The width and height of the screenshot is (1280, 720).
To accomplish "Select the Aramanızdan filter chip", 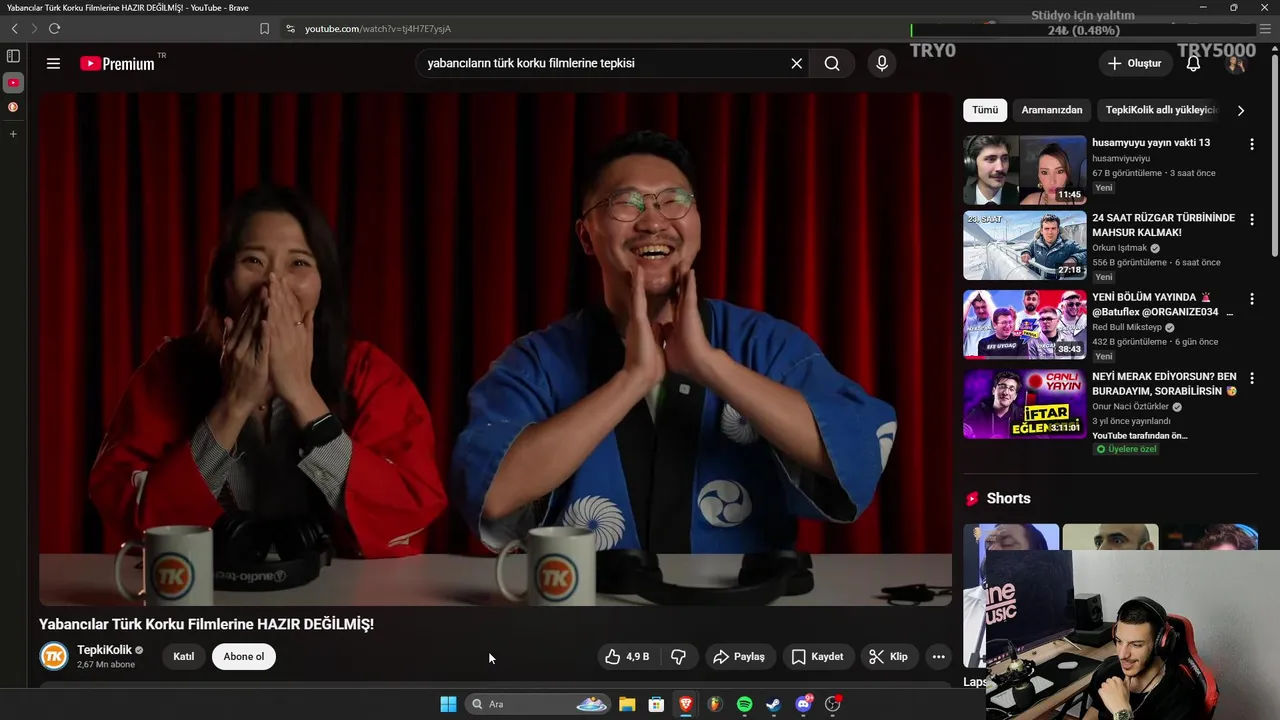I will click(x=1052, y=110).
